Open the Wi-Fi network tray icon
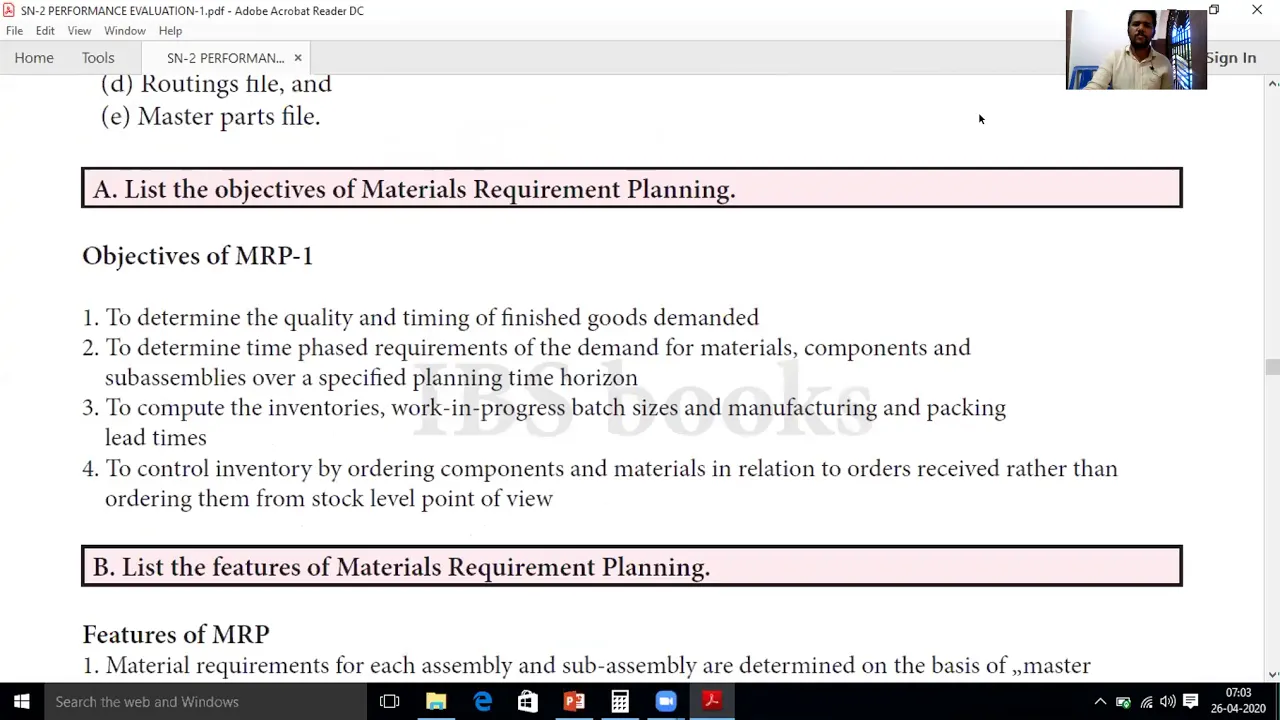This screenshot has height=720, width=1280. pos(1146,702)
